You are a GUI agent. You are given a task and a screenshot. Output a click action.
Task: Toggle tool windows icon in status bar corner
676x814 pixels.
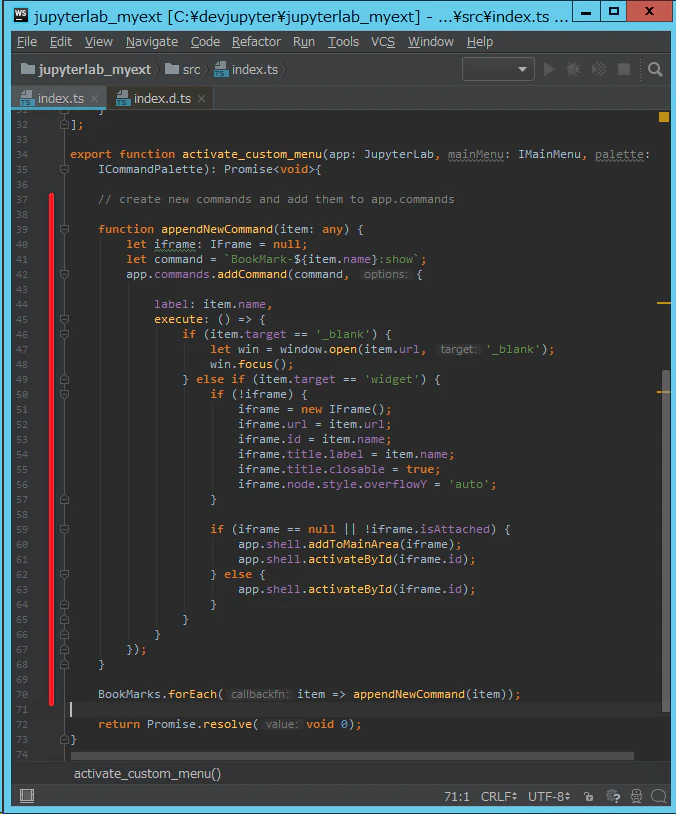[27, 796]
